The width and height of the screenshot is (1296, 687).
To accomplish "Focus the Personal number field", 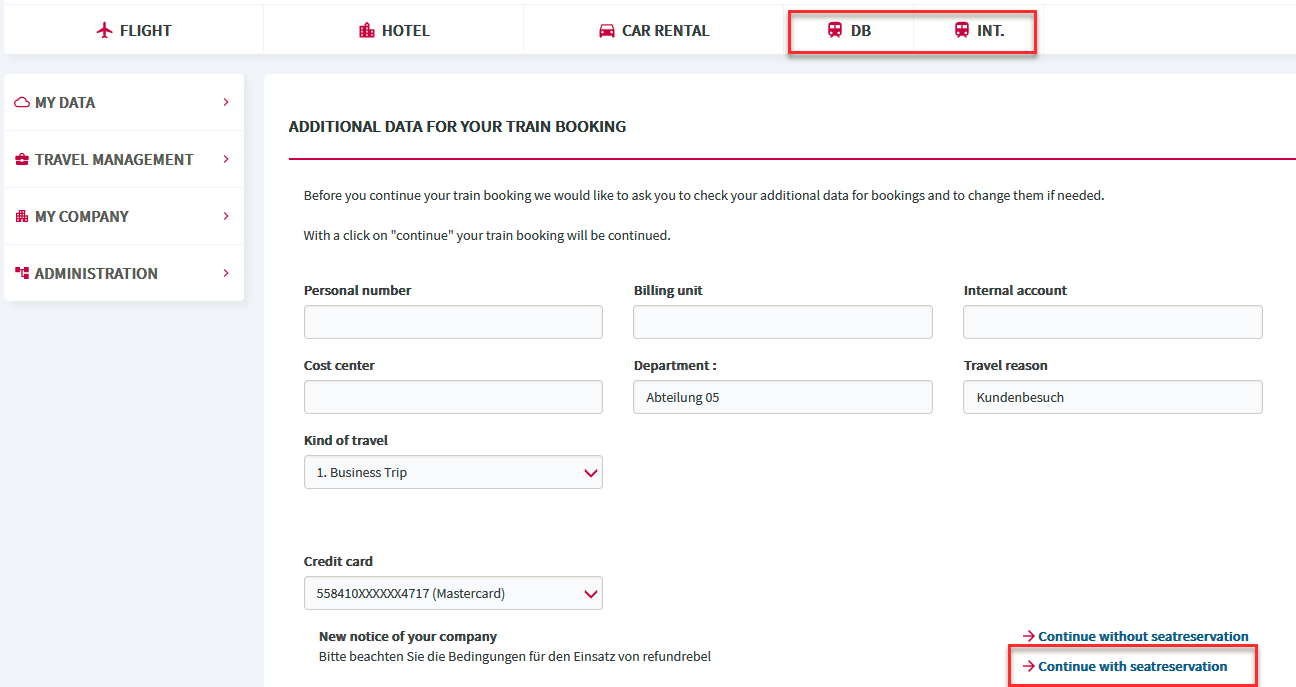I will pos(453,322).
